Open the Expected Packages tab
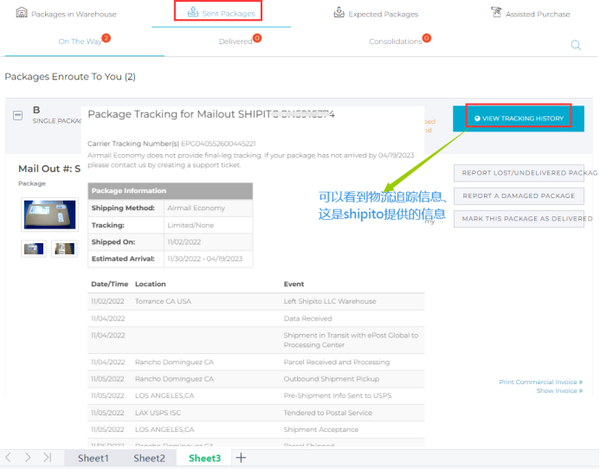600x469 pixels. [x=375, y=14]
